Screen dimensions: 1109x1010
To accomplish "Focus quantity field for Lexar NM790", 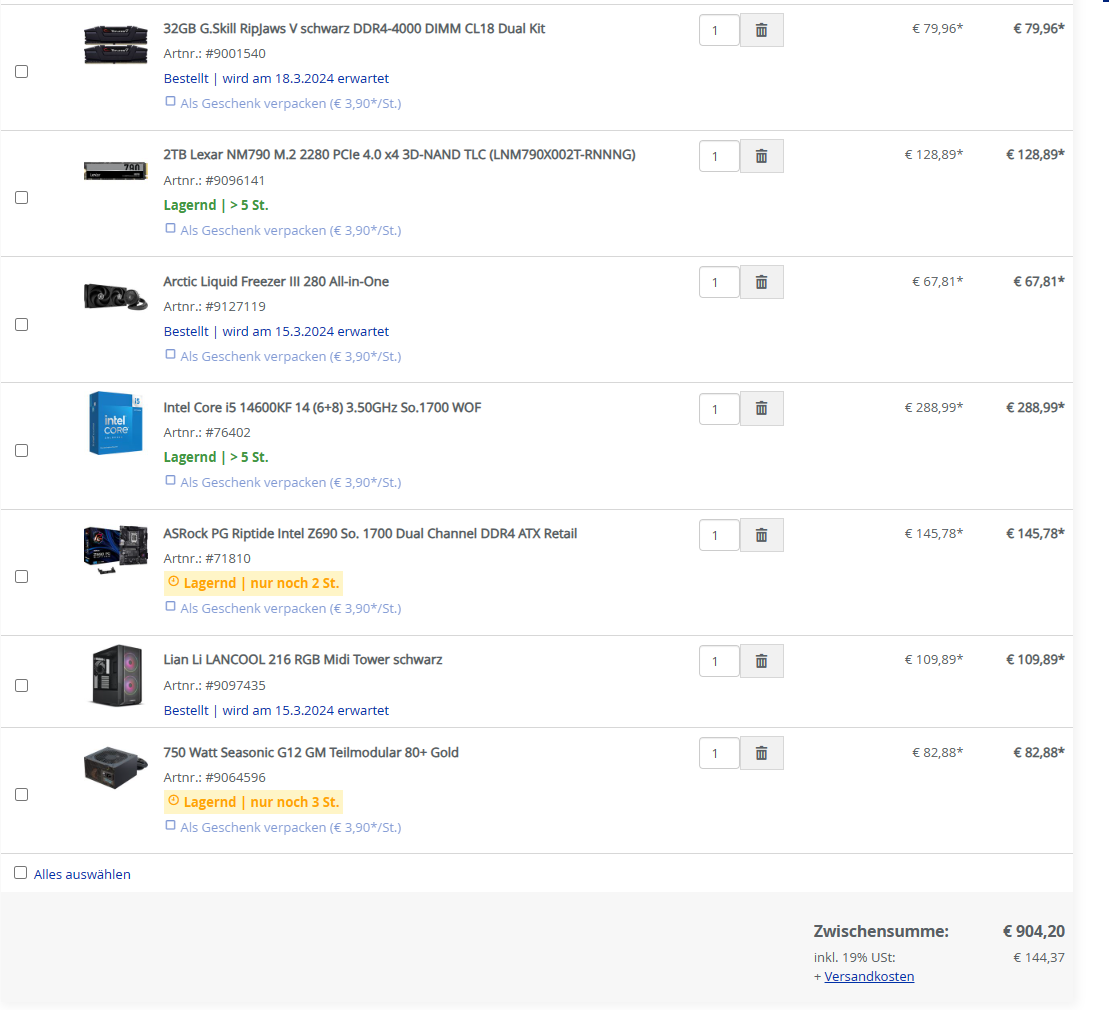I will point(719,156).
